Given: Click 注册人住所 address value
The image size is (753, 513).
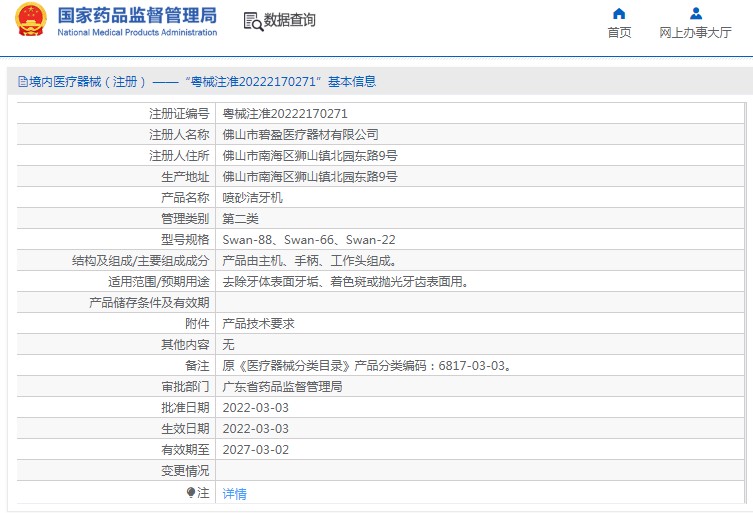Looking at the screenshot, I should 310,156.
